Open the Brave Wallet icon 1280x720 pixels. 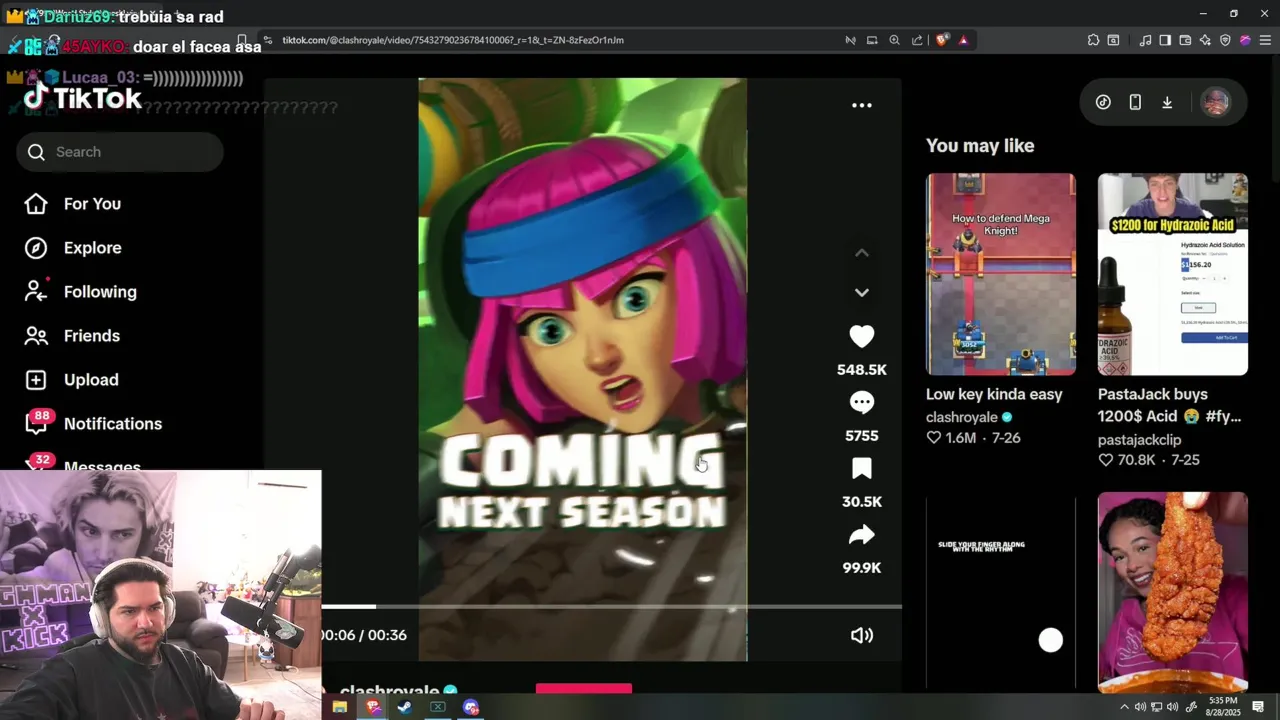pyautogui.click(x=1185, y=40)
